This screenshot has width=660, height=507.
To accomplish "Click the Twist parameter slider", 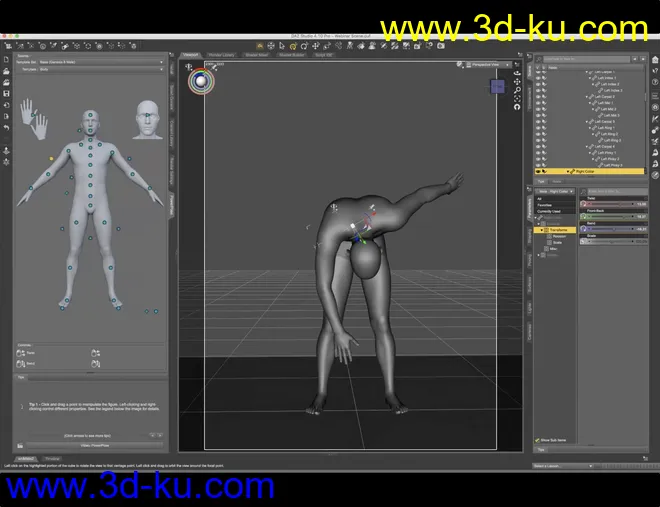I will [x=610, y=203].
